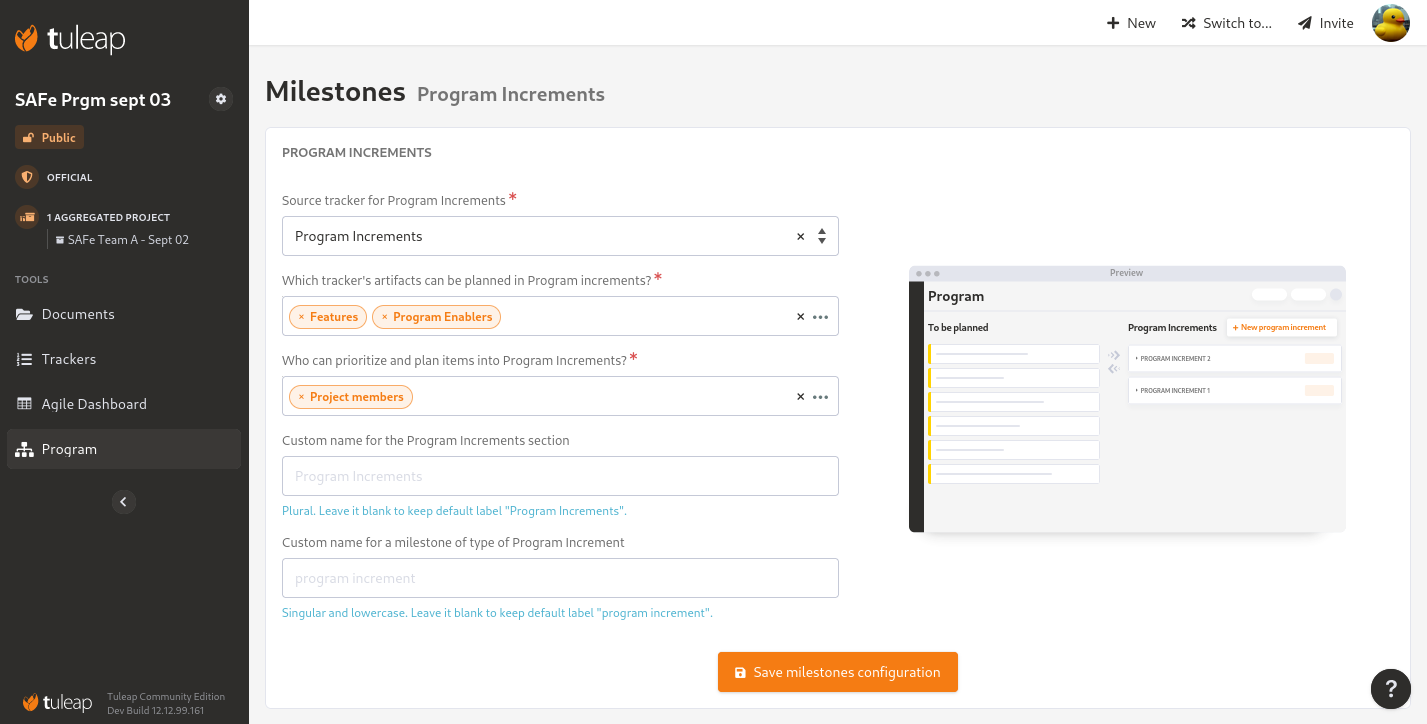Screen dimensions: 1427x724
Task: Collapse the left sidebar
Action: coord(123,501)
